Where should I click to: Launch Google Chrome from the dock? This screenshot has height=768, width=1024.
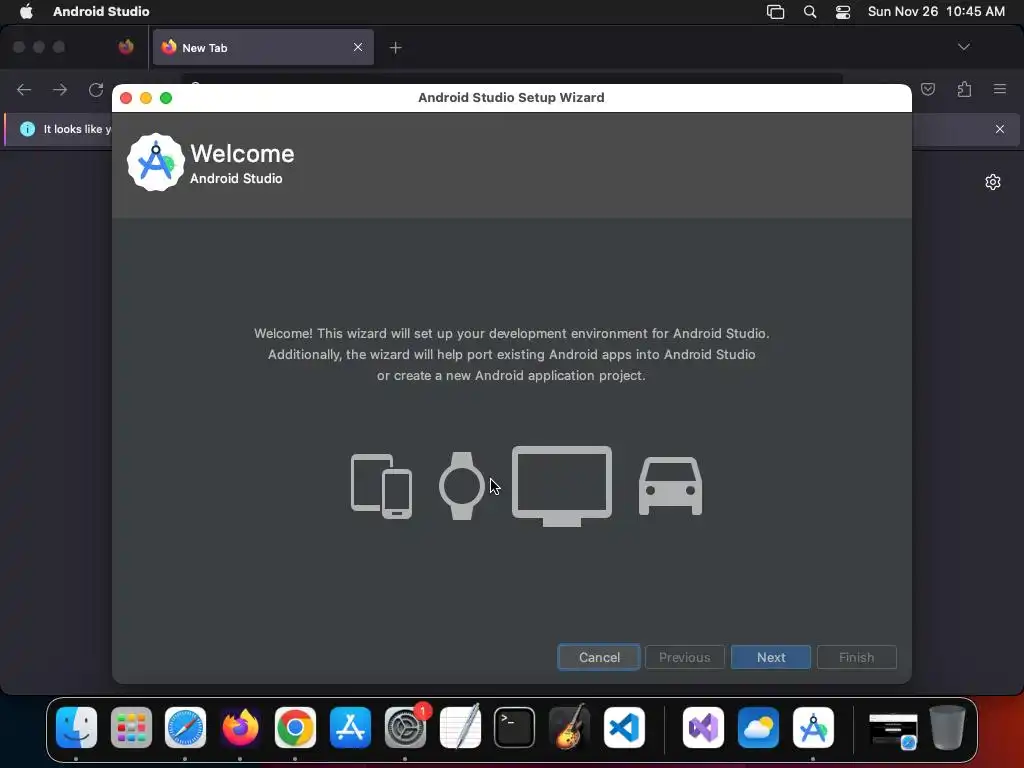295,728
